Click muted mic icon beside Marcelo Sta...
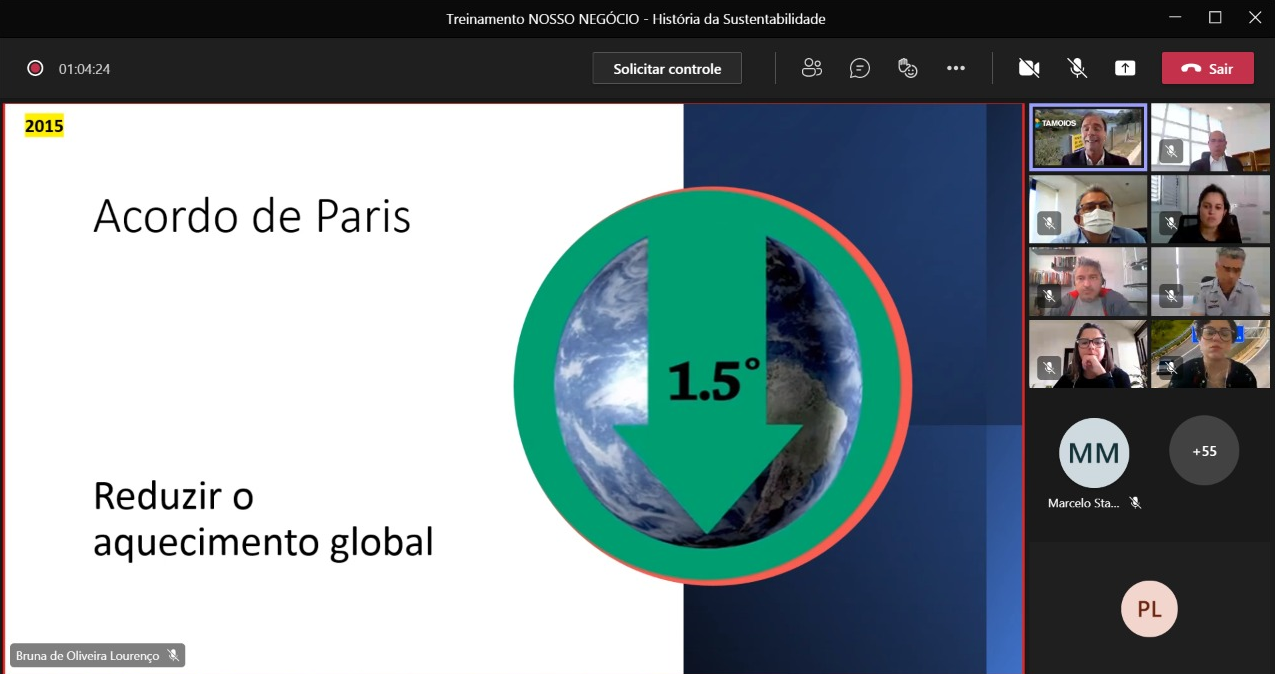 [x=1135, y=503]
